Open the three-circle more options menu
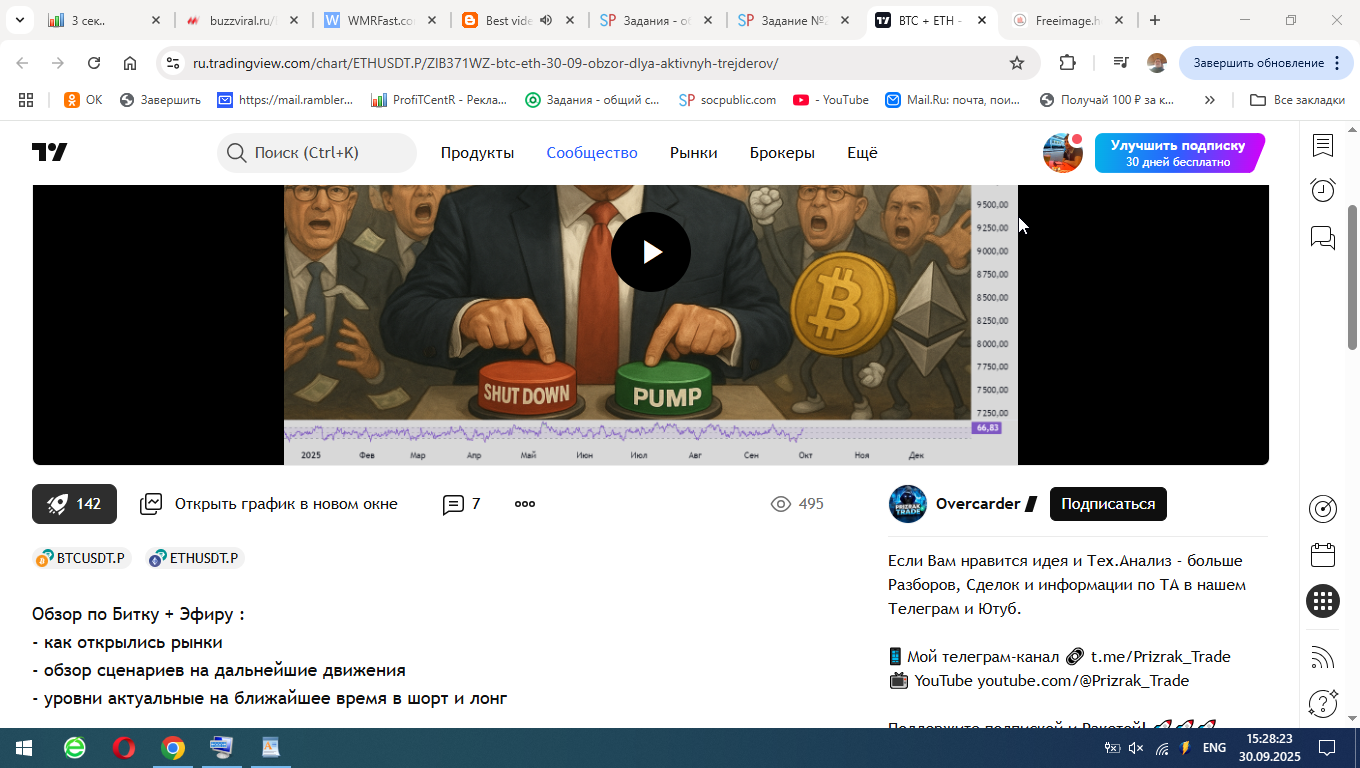 click(525, 504)
